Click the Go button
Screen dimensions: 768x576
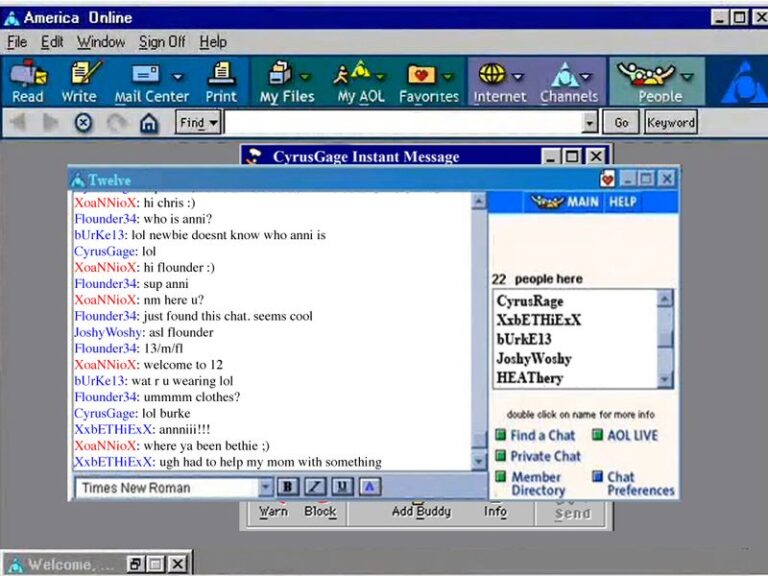pos(621,122)
